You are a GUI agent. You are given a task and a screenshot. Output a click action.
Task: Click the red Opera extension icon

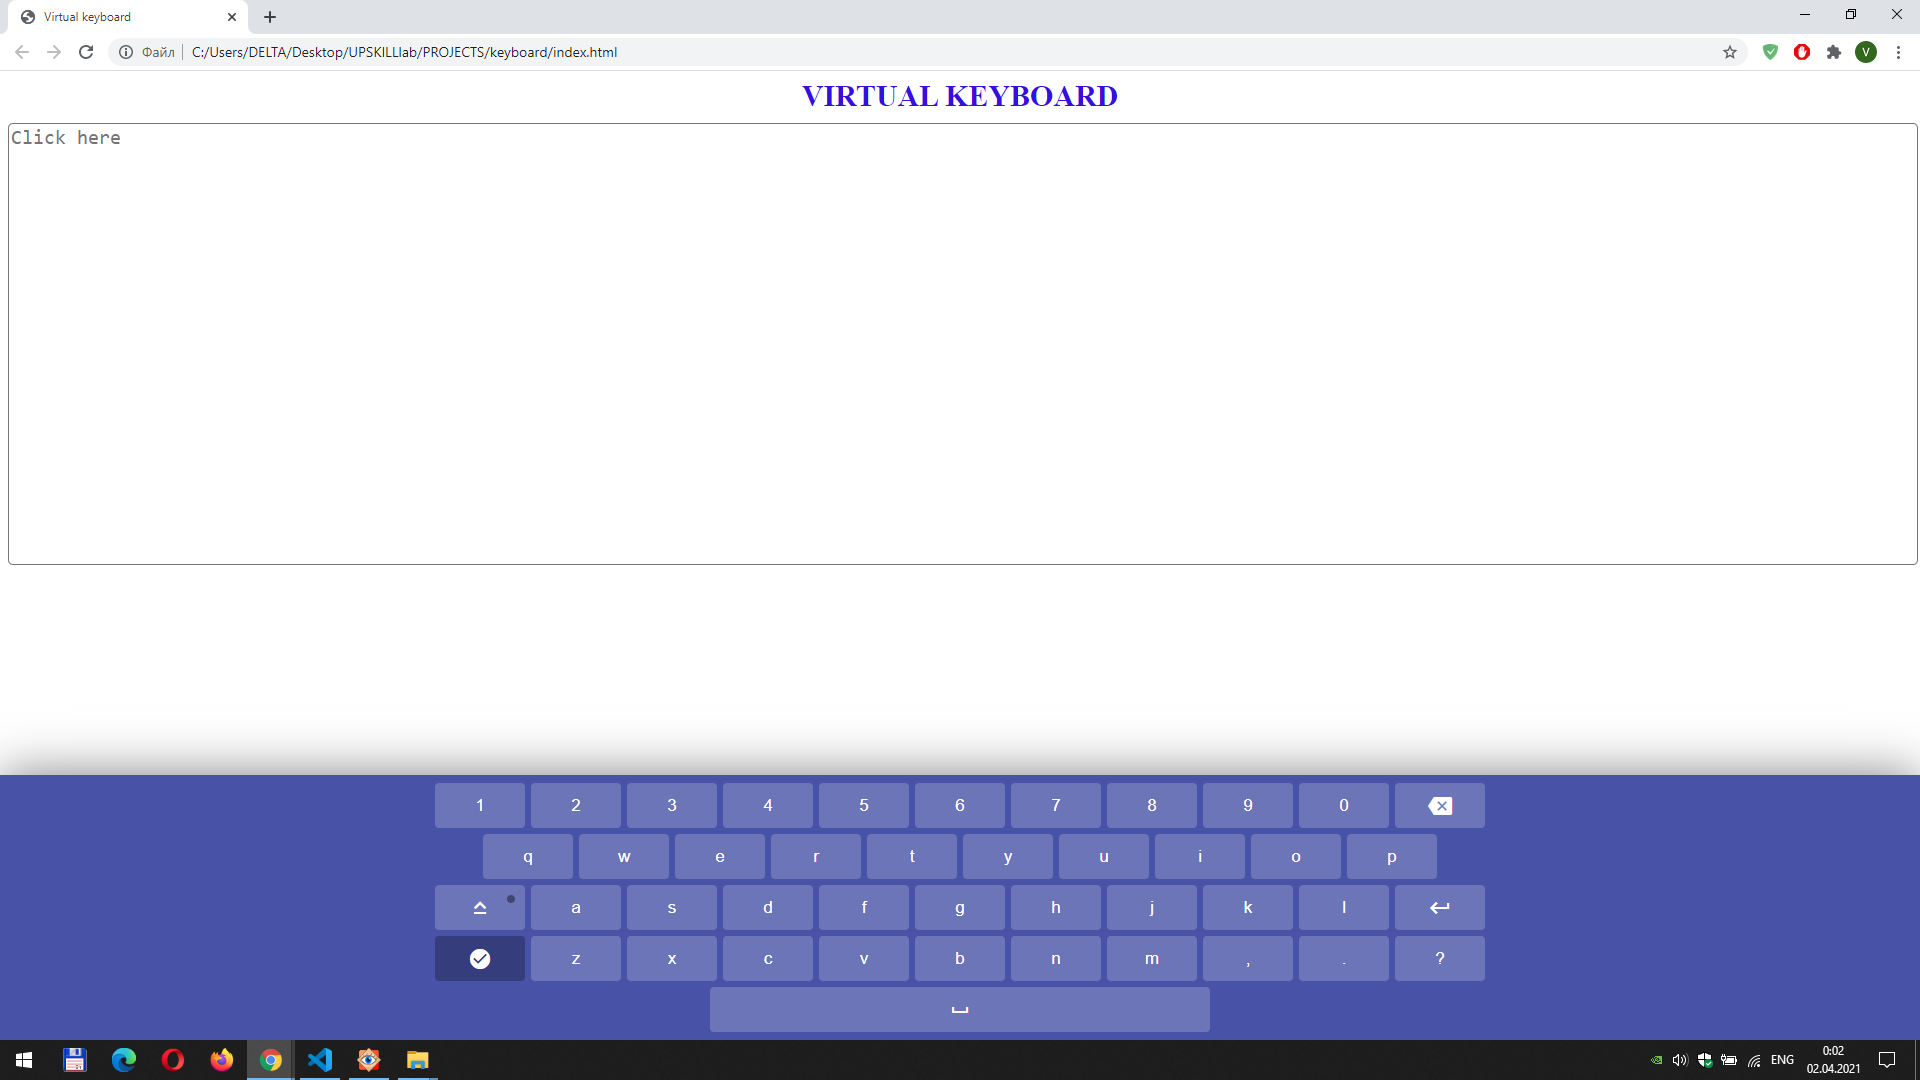(x=1802, y=52)
